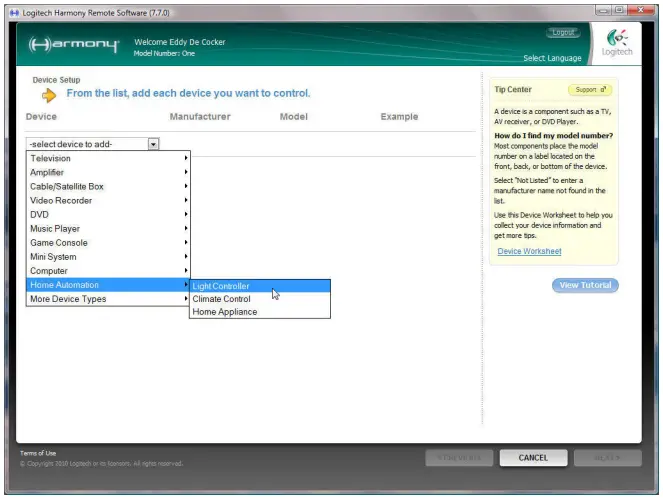Click the Device column header

[41, 116]
